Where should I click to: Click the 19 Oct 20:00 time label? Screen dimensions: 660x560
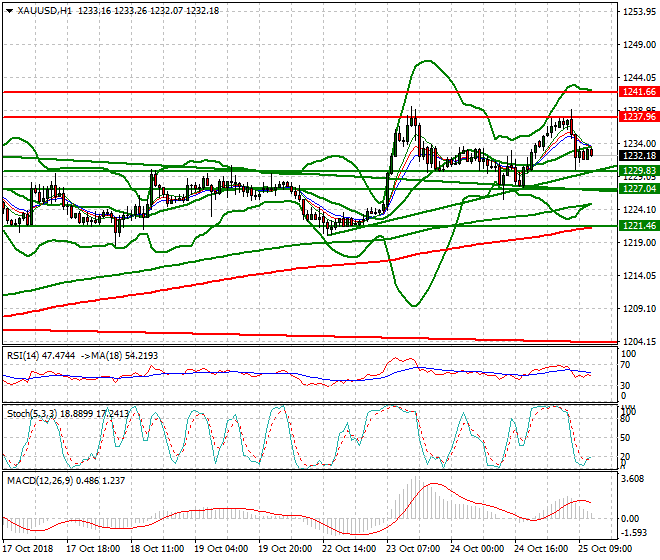(285, 549)
